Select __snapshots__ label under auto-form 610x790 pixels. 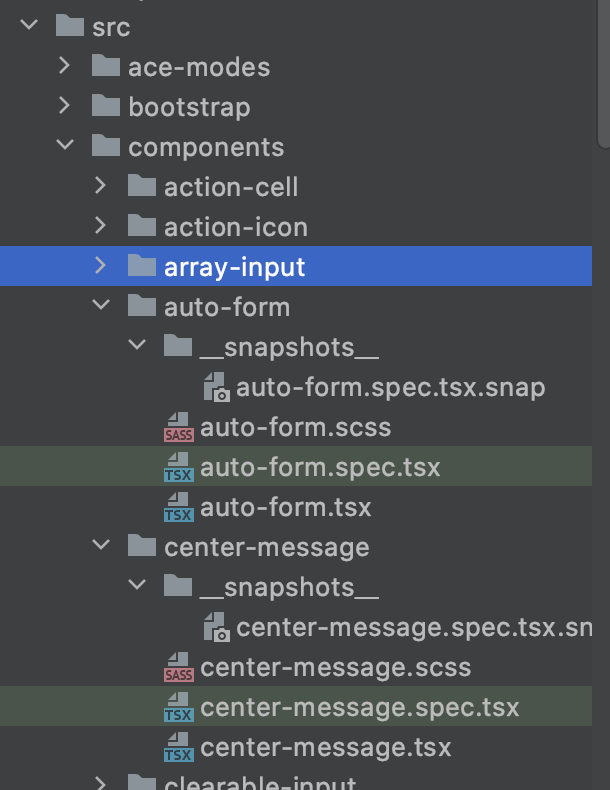pos(289,347)
